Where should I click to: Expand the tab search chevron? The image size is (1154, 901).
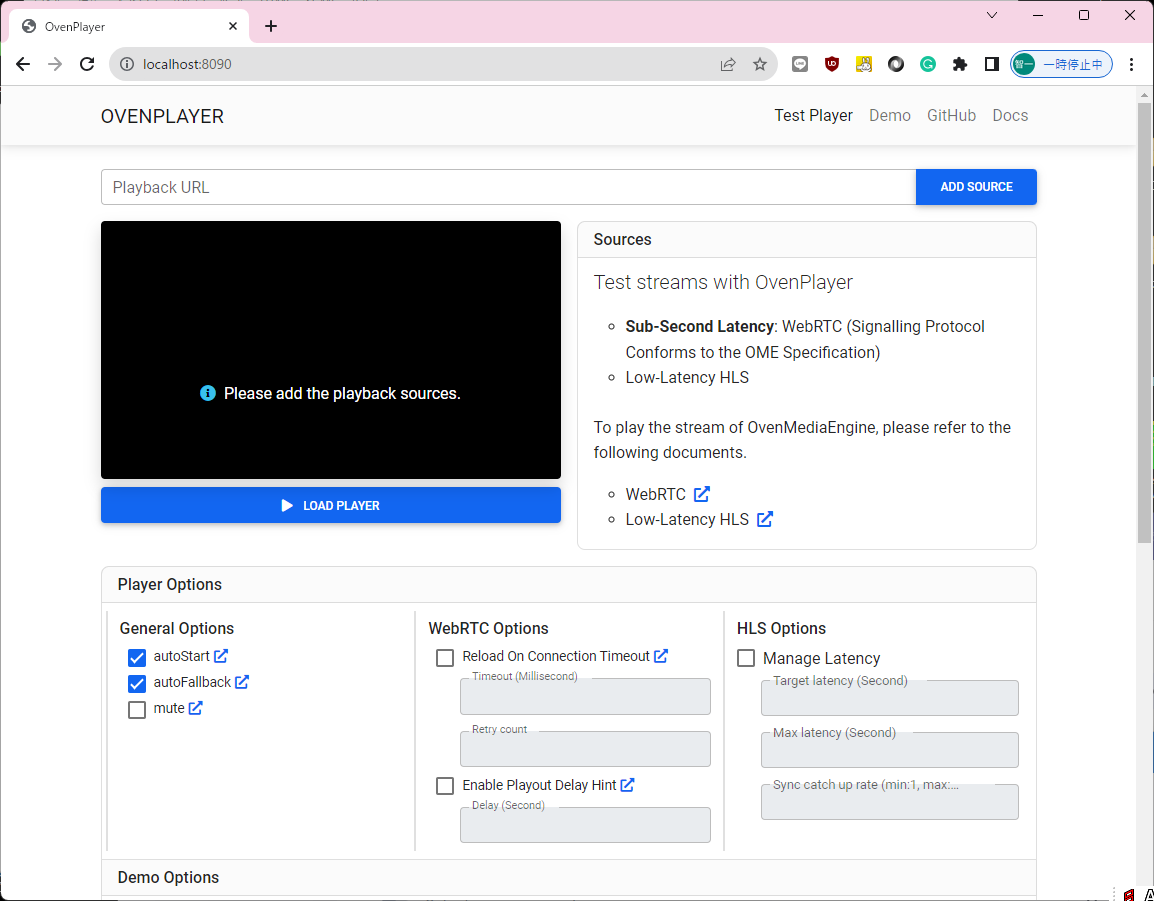(992, 15)
